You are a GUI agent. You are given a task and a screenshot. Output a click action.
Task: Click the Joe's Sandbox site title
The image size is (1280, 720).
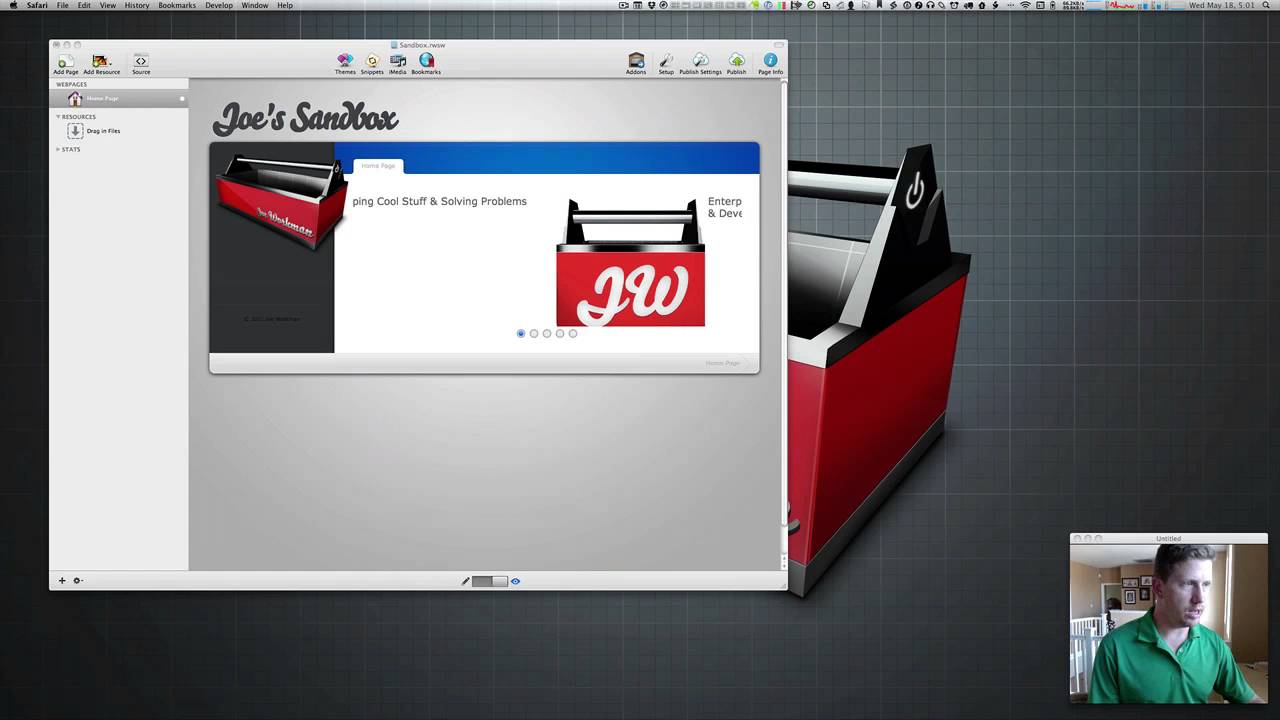pos(305,118)
